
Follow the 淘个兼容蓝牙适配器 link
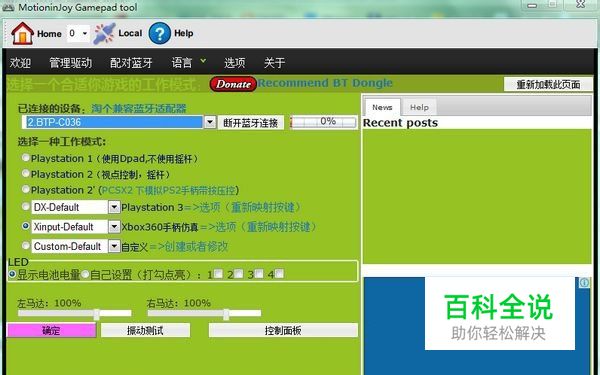tap(139, 109)
